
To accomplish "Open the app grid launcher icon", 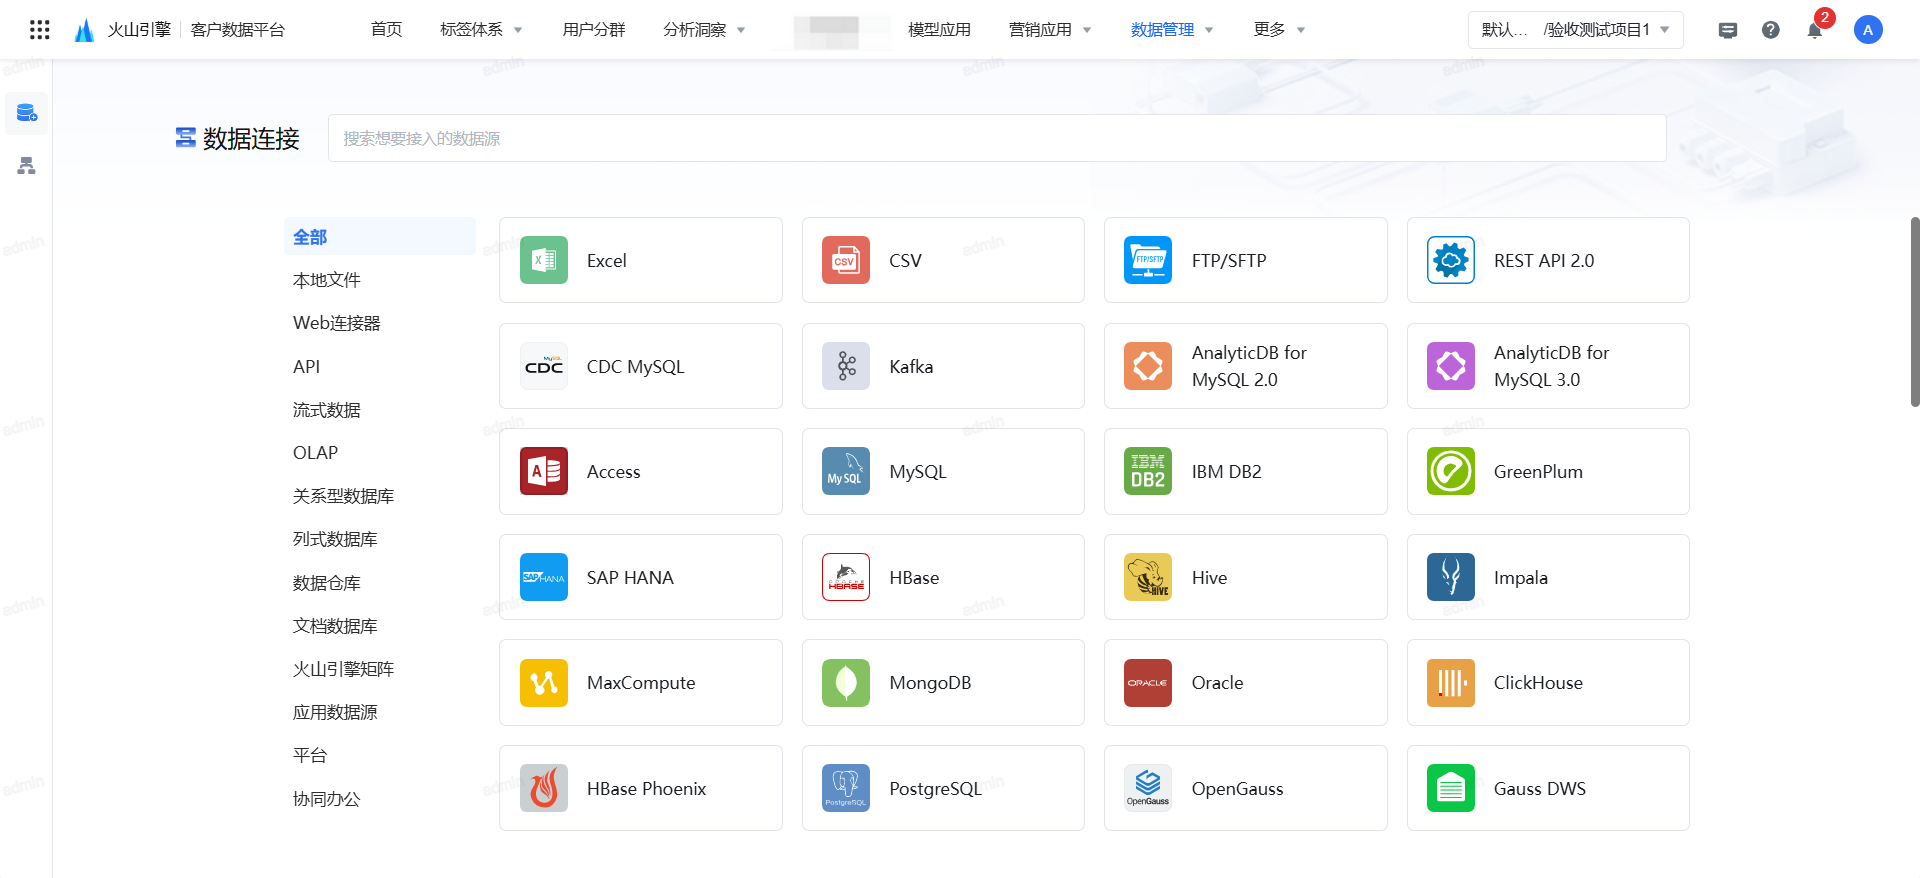I will coord(40,30).
